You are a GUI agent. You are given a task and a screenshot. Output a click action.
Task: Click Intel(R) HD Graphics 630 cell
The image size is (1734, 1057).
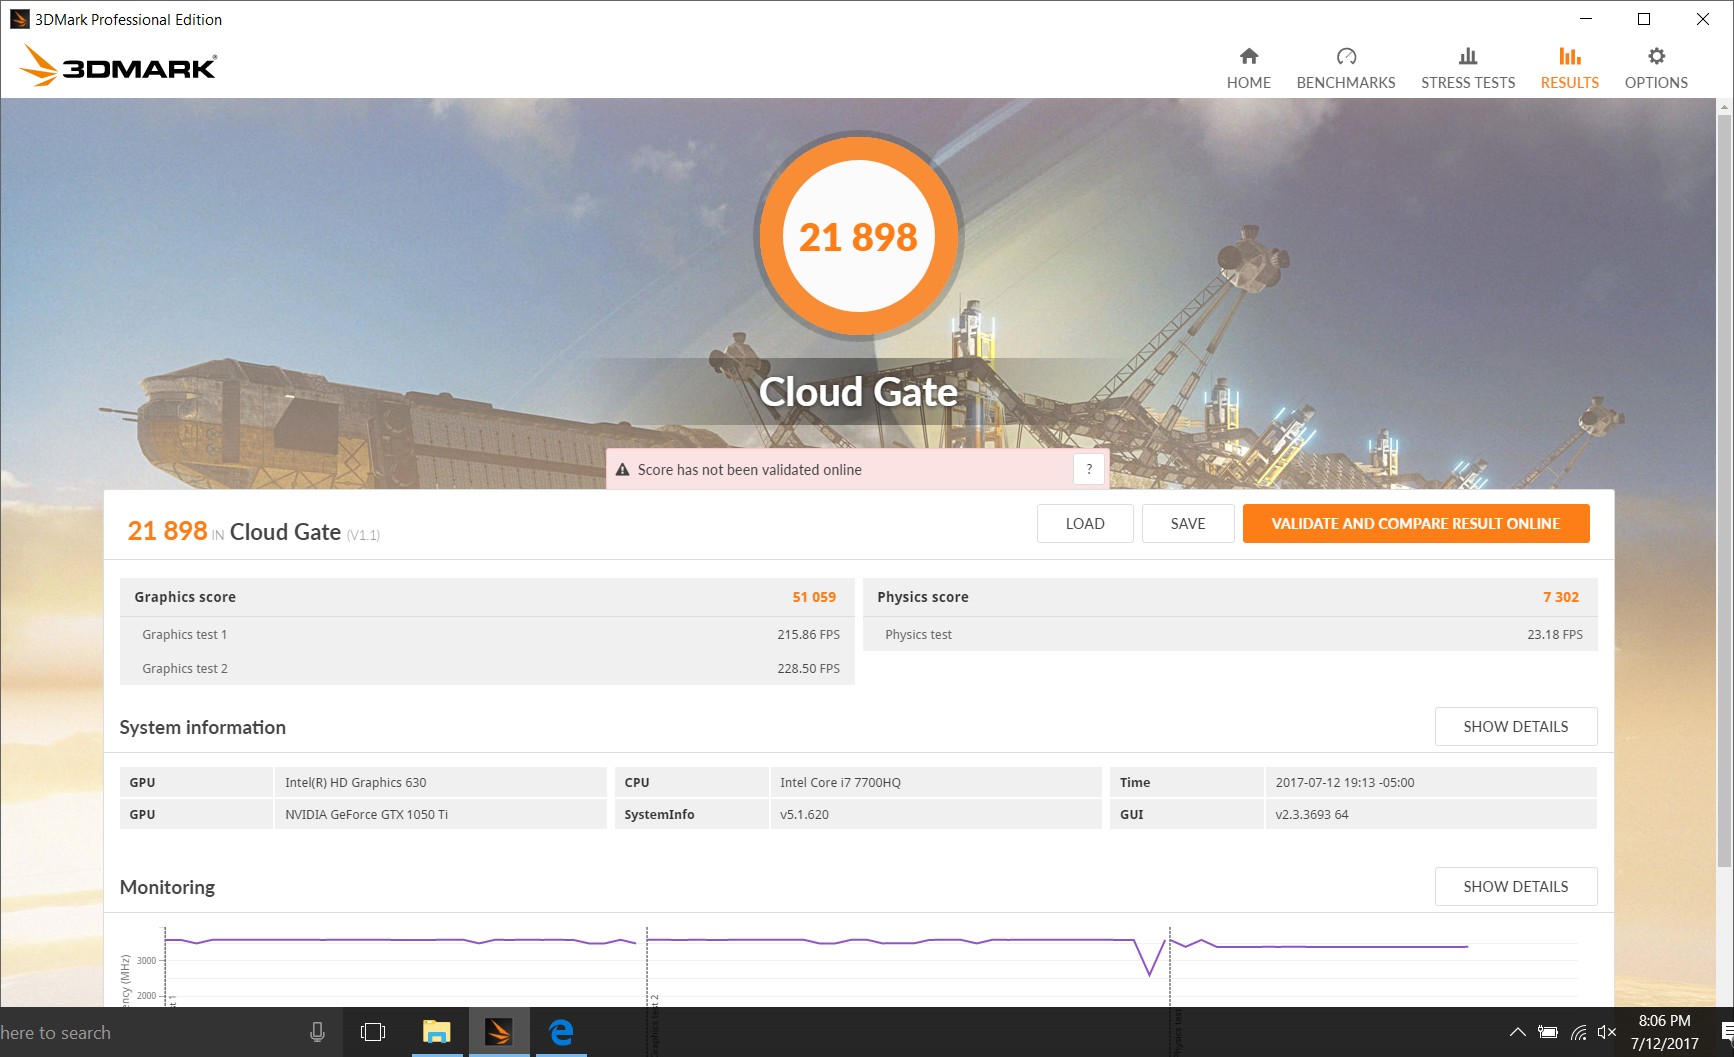click(440, 782)
